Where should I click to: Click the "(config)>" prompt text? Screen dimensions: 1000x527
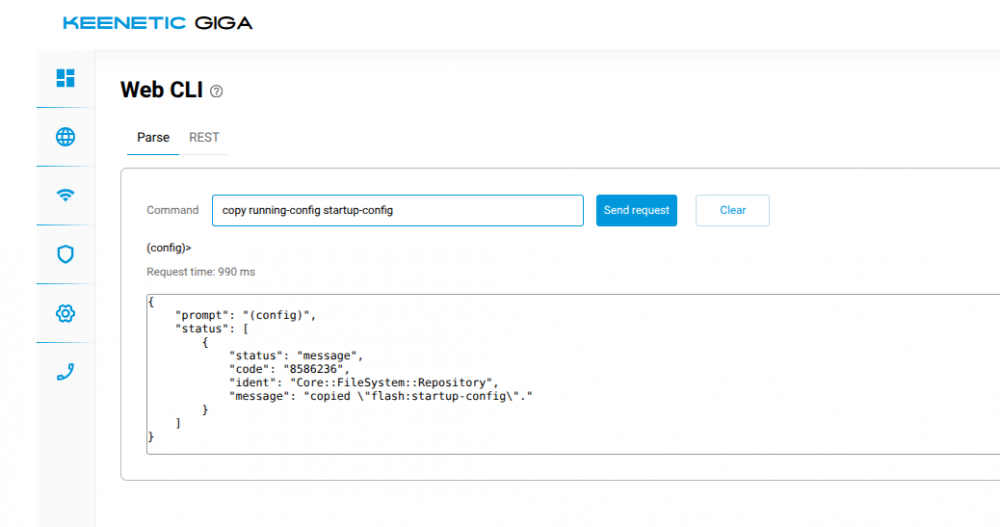click(169, 247)
